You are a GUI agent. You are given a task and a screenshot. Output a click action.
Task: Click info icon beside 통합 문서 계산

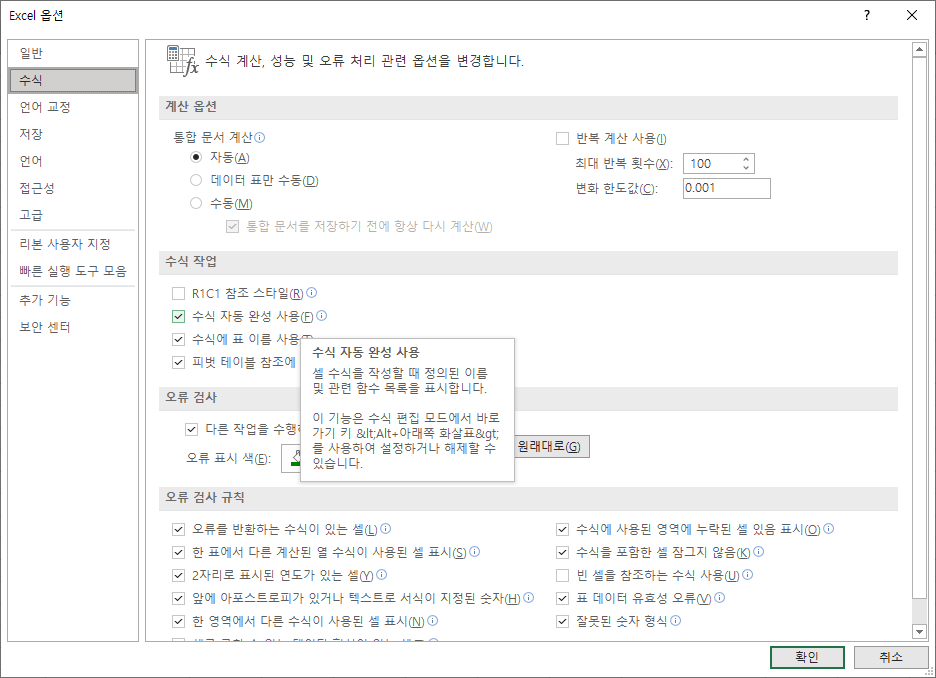click(x=260, y=137)
